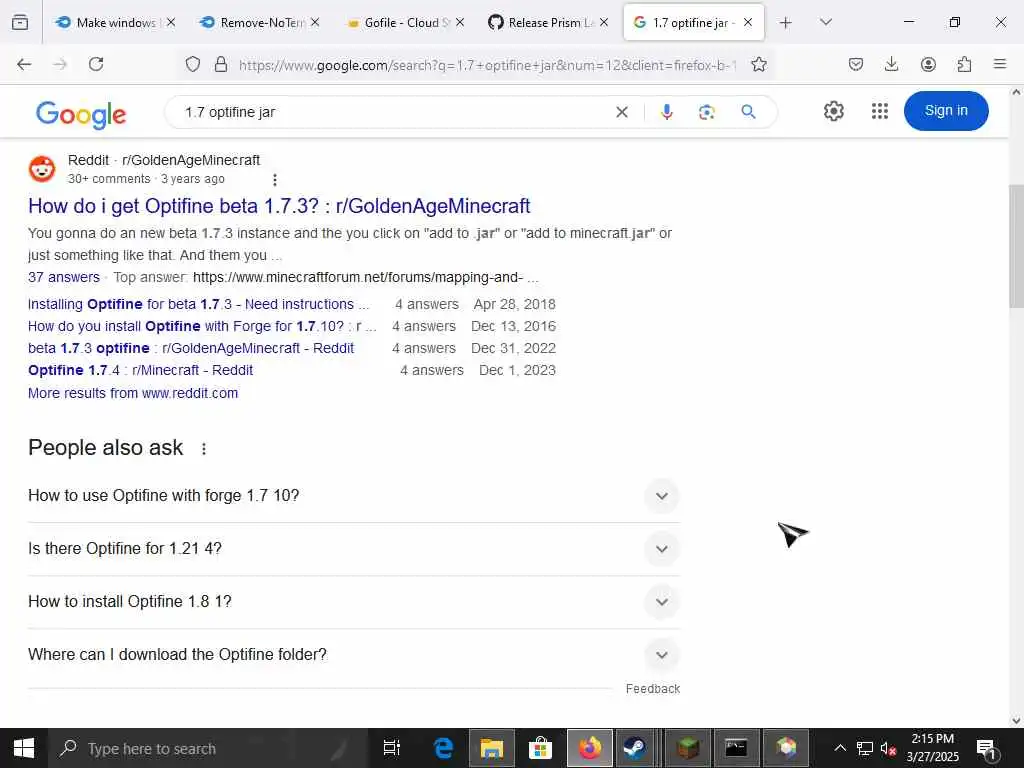This screenshot has height=768, width=1024.
Task: Open extensions puzzle icon
Action: click(964, 64)
